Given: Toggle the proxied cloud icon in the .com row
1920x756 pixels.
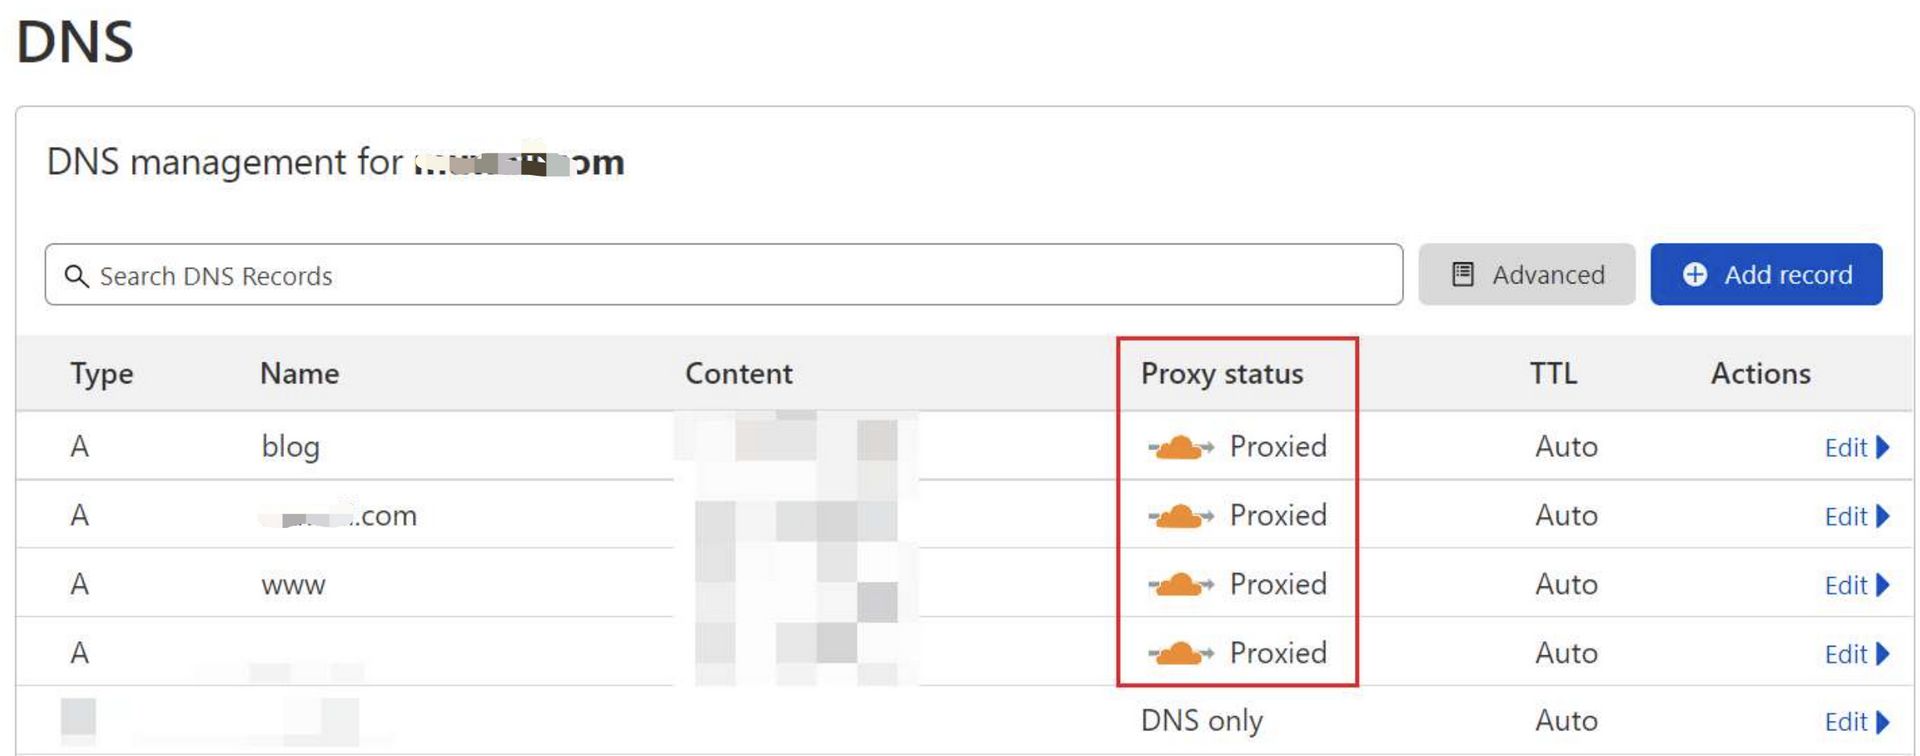Looking at the screenshot, I should coord(1180,516).
